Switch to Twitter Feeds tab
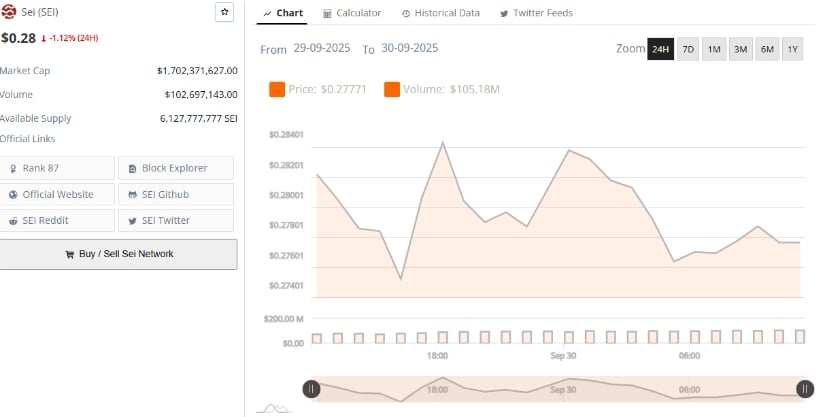 point(536,13)
